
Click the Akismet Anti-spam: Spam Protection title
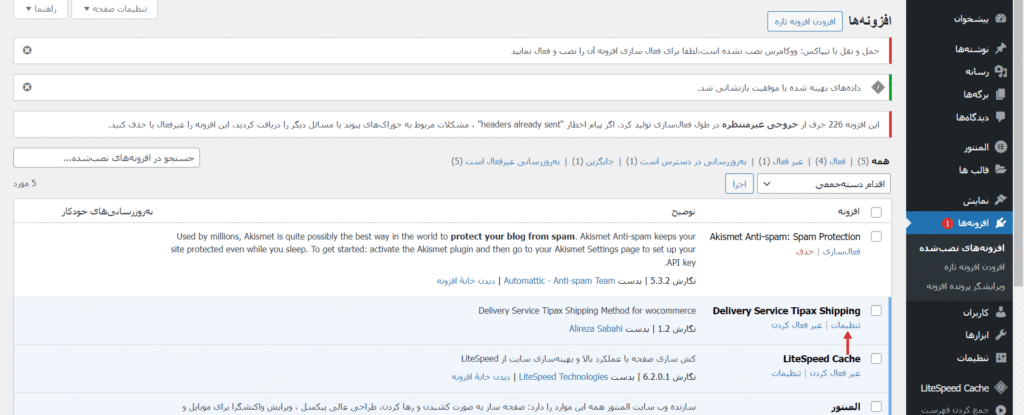click(x=785, y=237)
